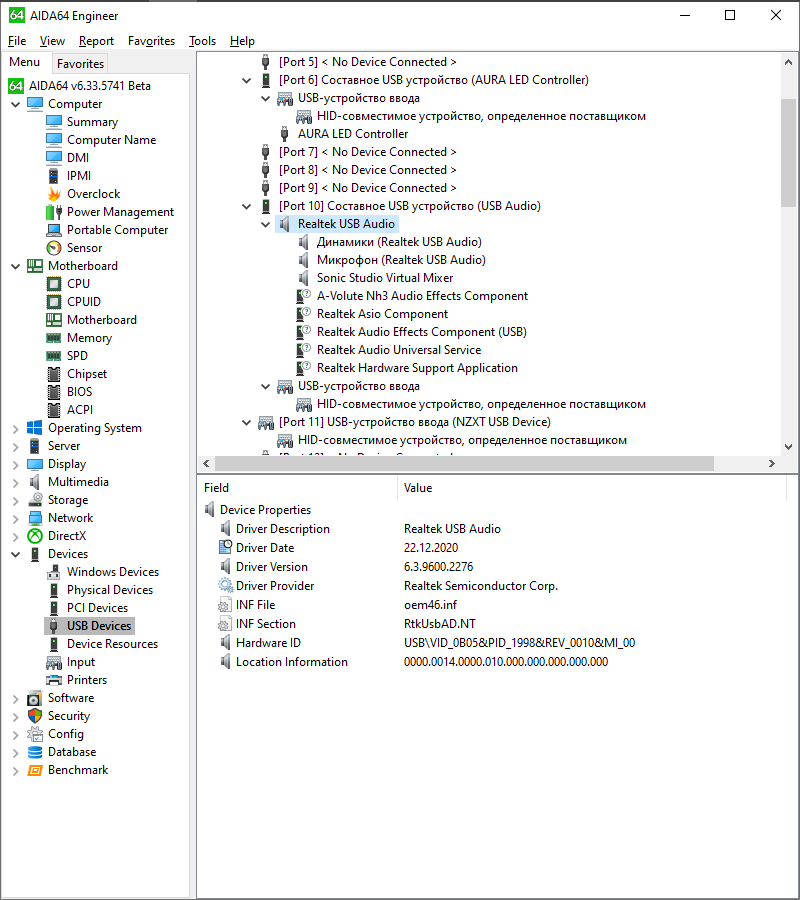Click the Sensor gauge icon
Viewport: 800px width, 900px height.
point(54,248)
